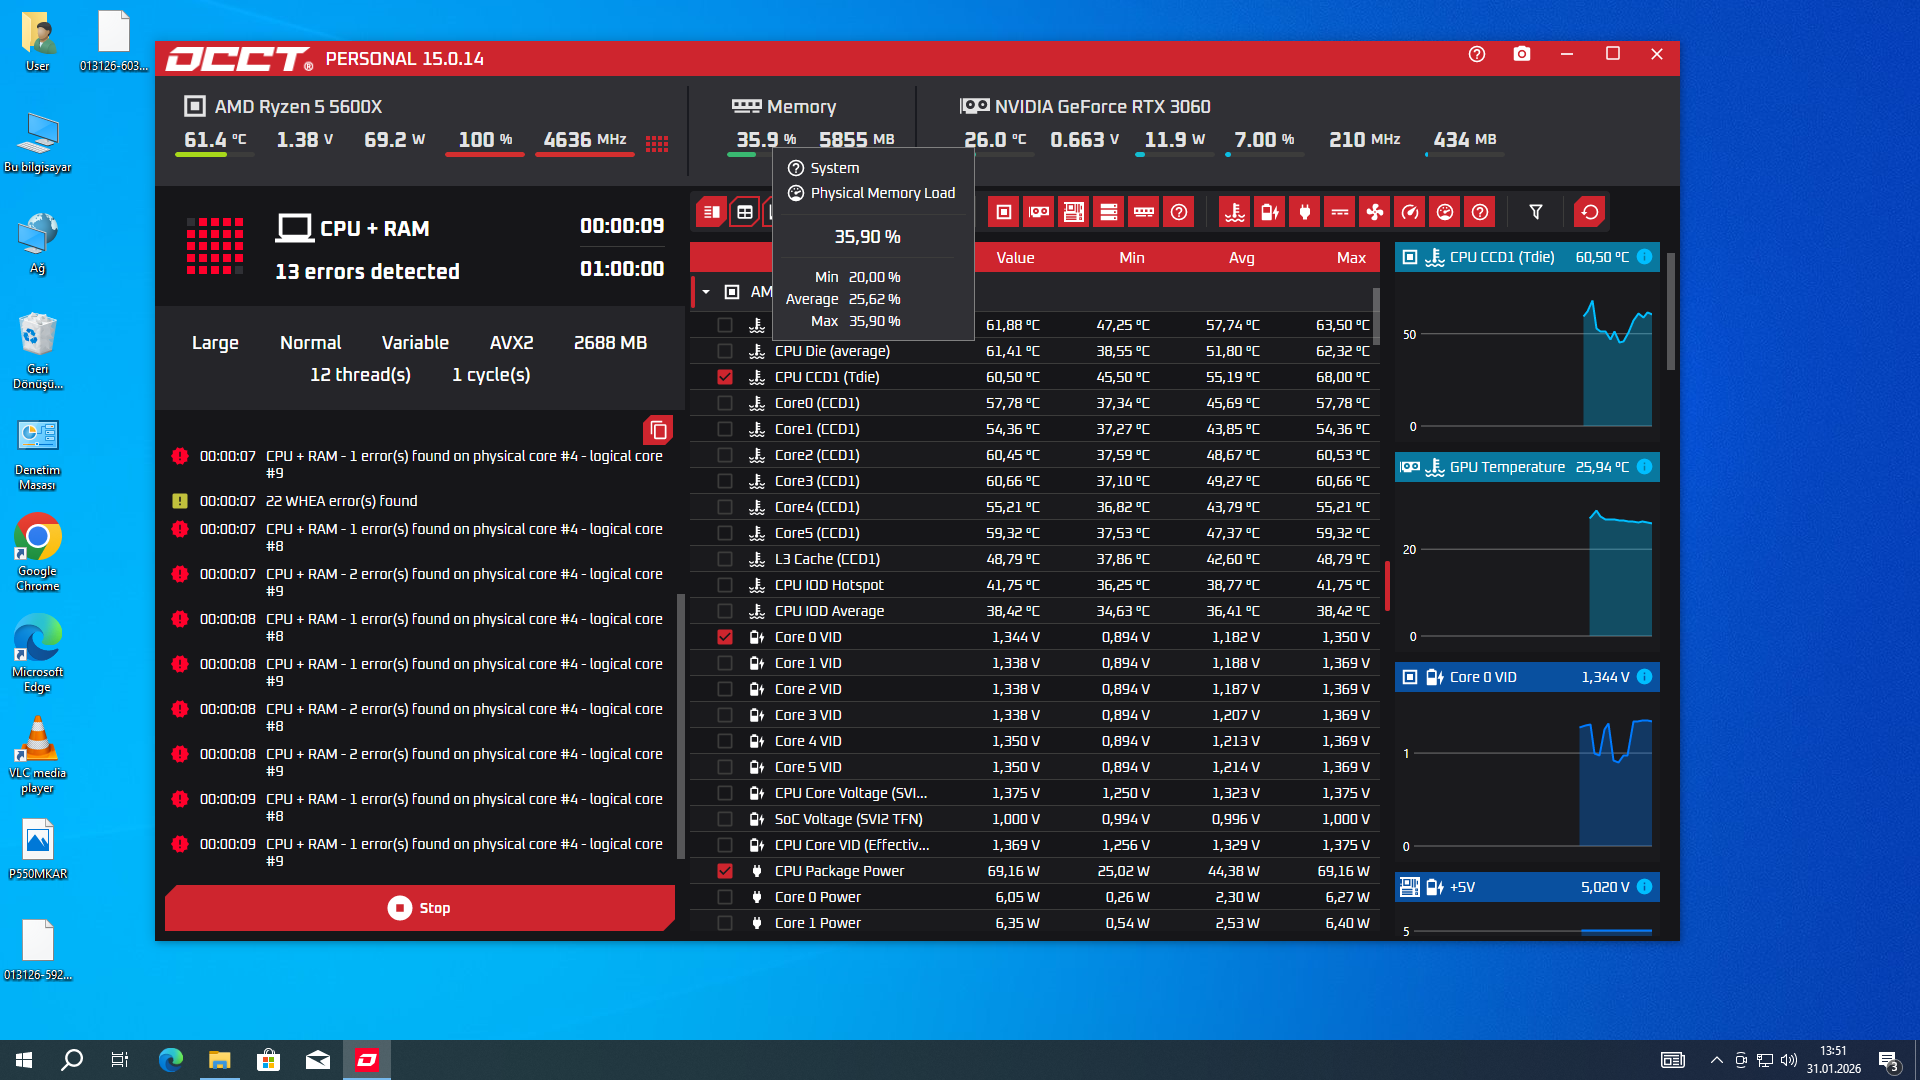
Task: Stop the running CPU + RAM test
Action: pyautogui.click(x=420, y=908)
